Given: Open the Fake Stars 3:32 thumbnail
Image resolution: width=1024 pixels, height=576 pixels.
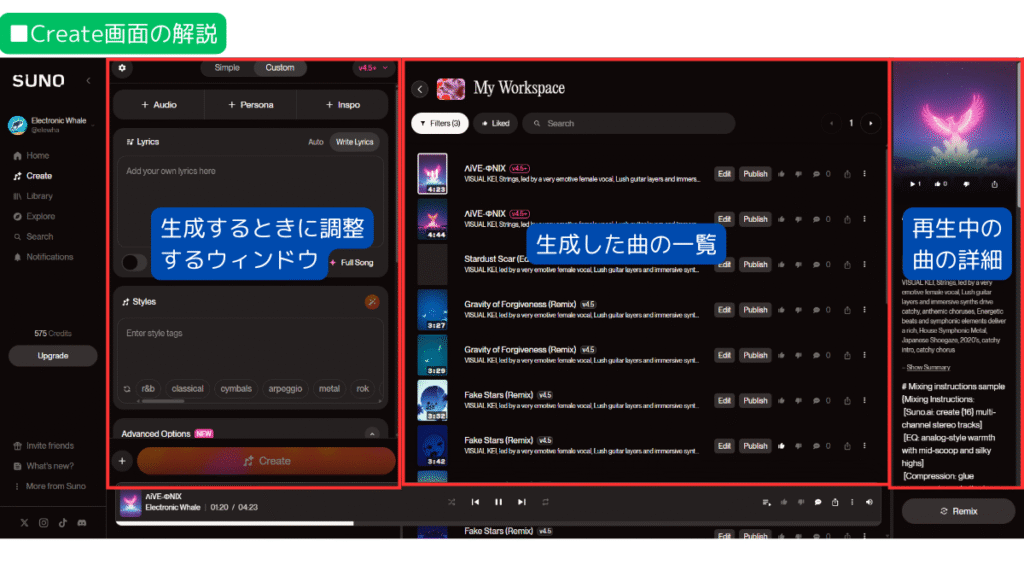Looking at the screenshot, I should click(x=432, y=400).
